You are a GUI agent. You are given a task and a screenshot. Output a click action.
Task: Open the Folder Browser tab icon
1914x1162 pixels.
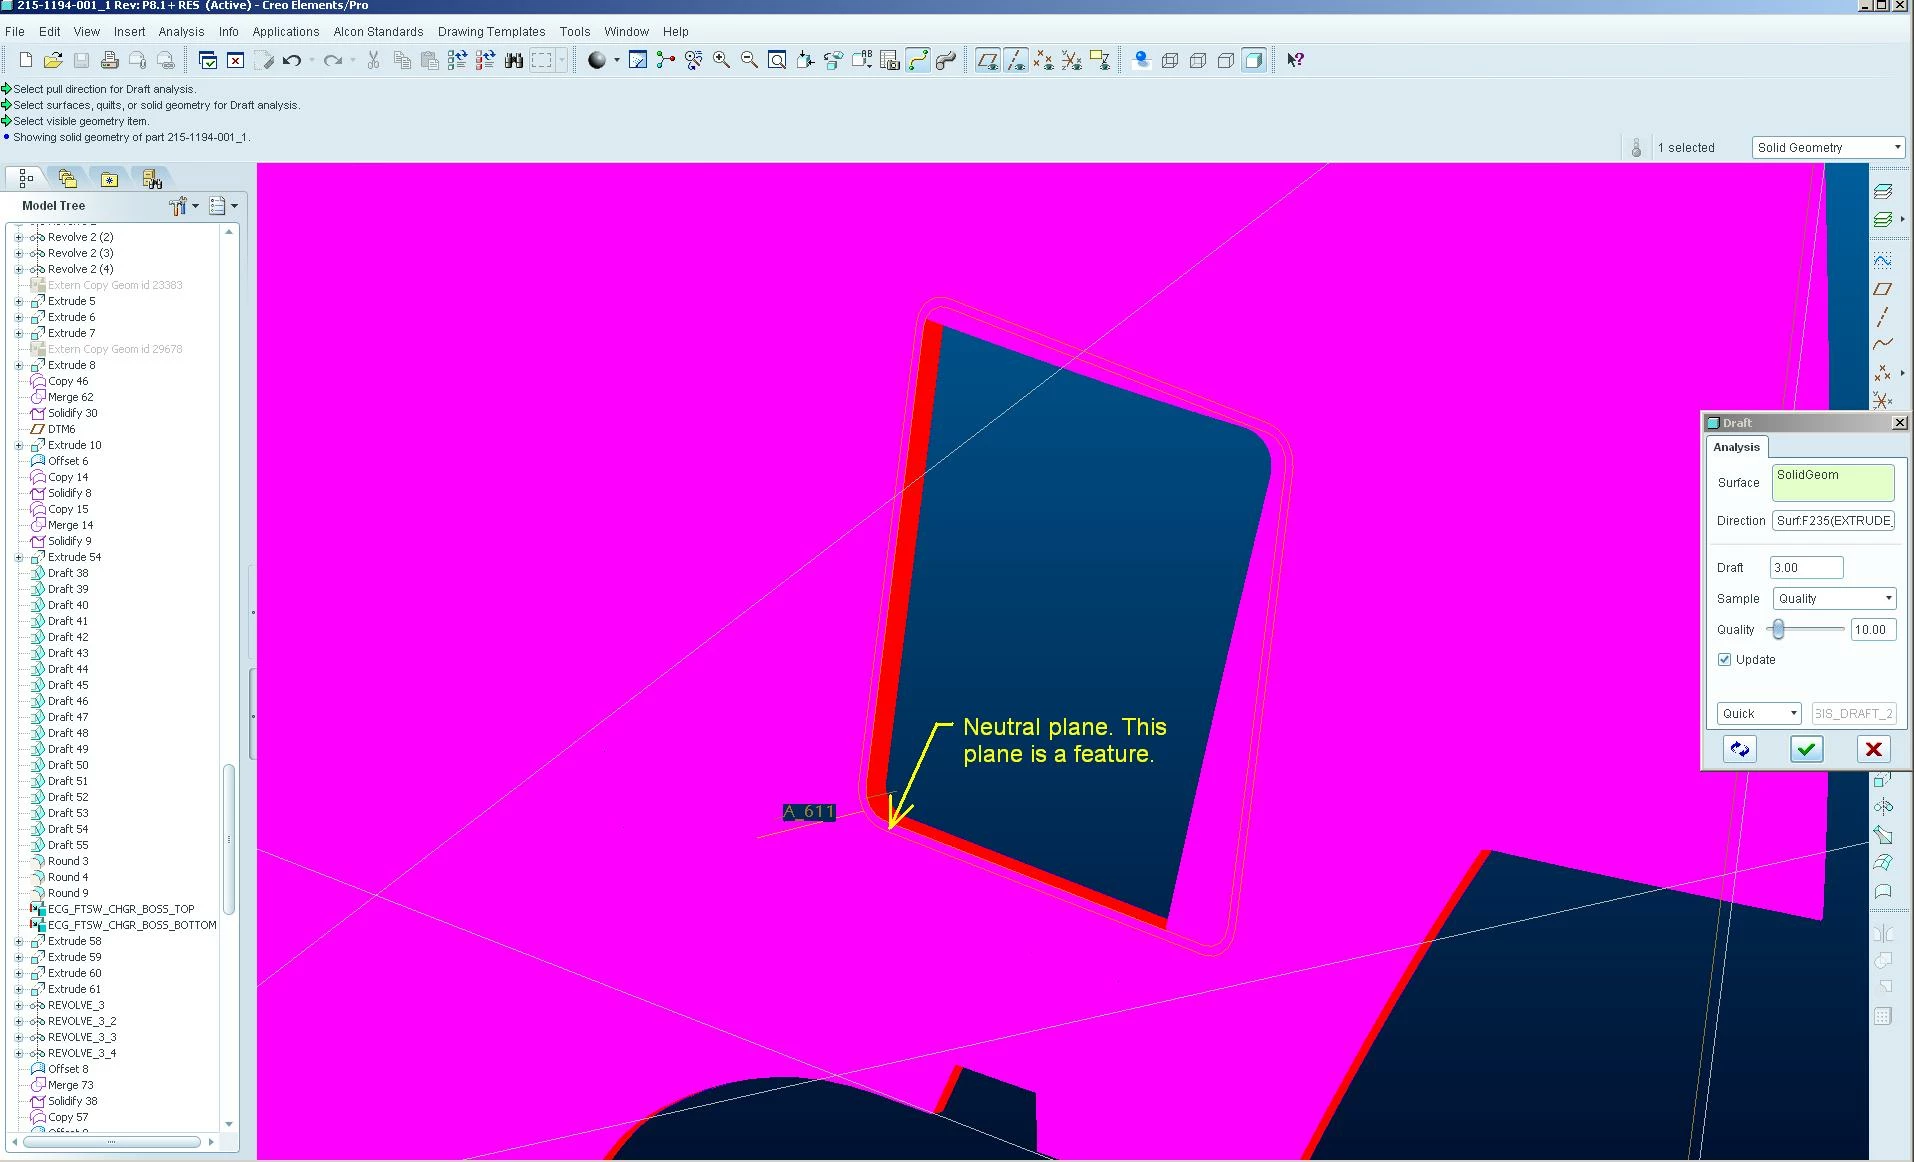click(x=68, y=179)
